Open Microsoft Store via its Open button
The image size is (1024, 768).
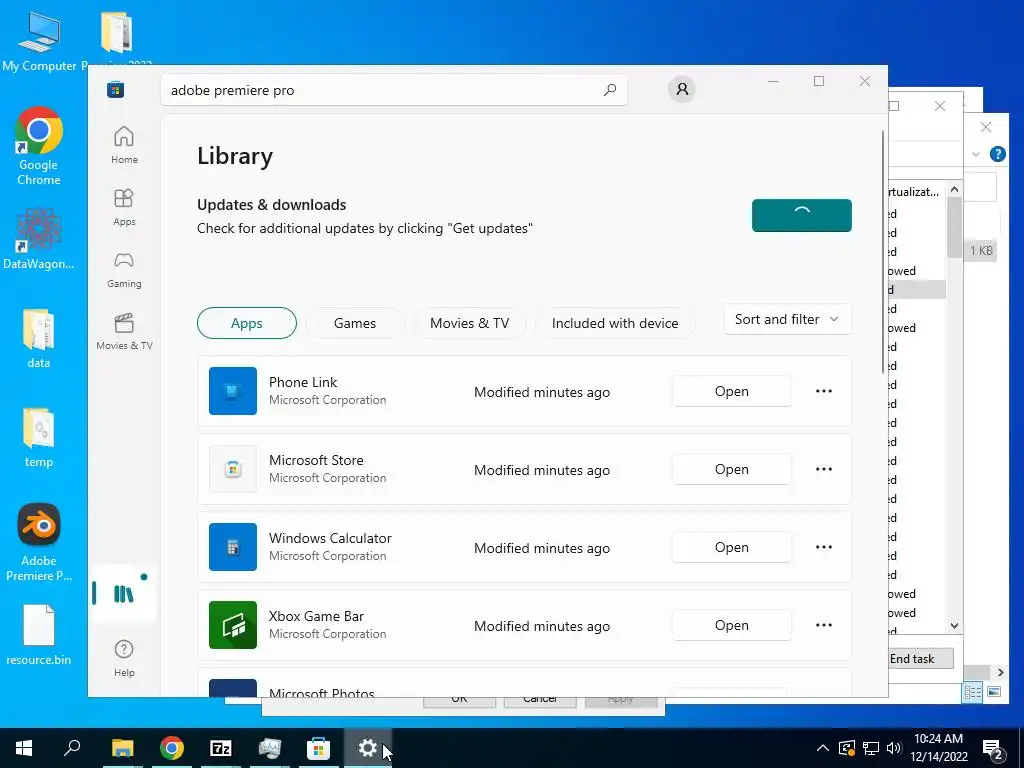tap(731, 469)
